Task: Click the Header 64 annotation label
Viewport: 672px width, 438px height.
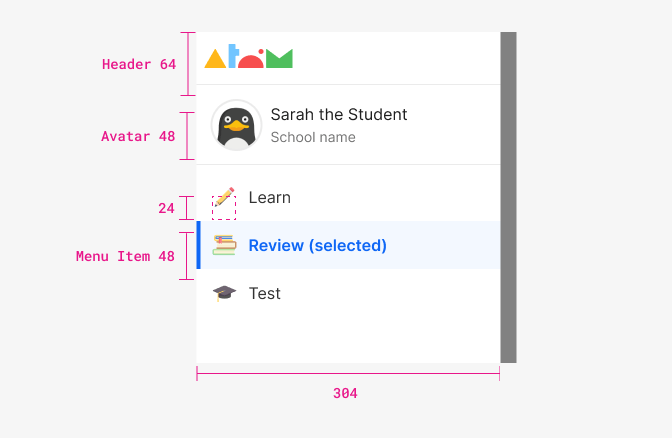Action: coord(139,64)
